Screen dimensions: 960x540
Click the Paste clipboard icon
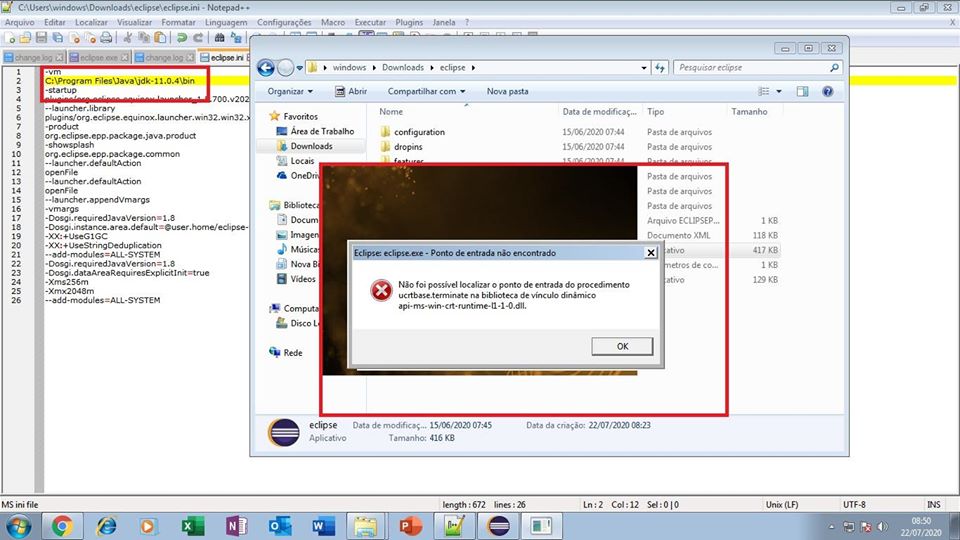coord(160,38)
